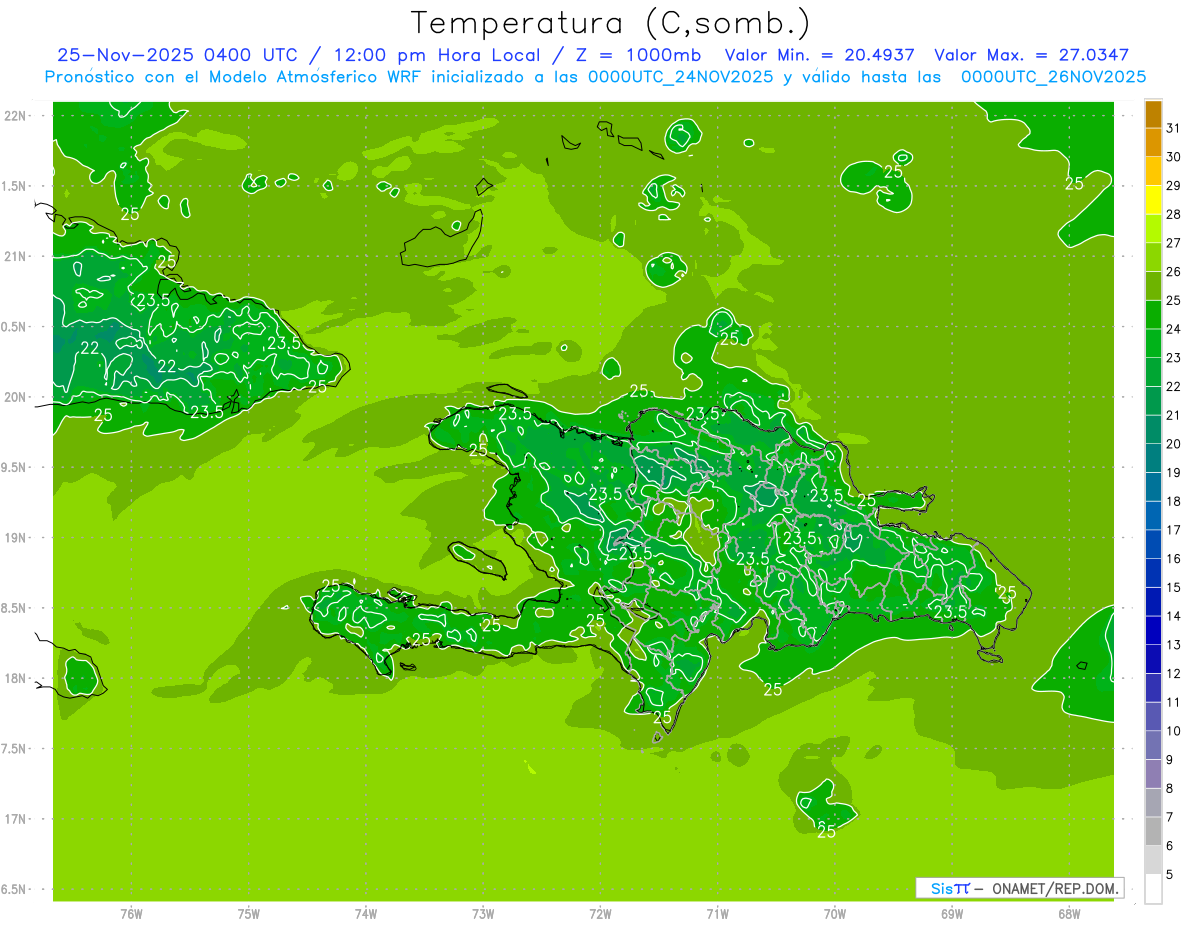This screenshot has width=1200, height=927.
Task: Click the yellow swatch between 28 and 29
Action: pyautogui.click(x=1153, y=200)
